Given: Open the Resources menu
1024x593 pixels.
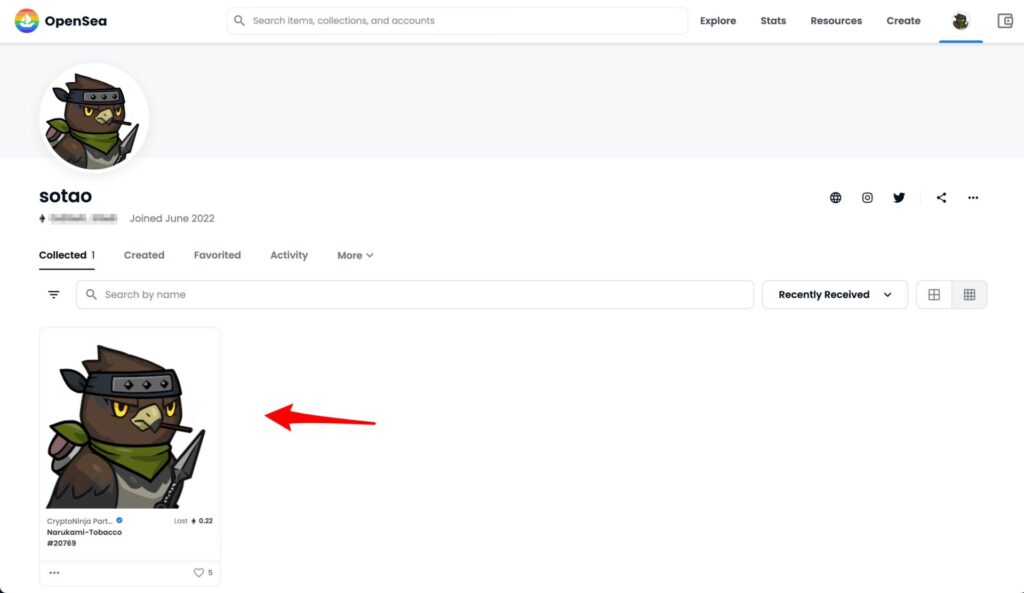Looking at the screenshot, I should [x=836, y=21].
